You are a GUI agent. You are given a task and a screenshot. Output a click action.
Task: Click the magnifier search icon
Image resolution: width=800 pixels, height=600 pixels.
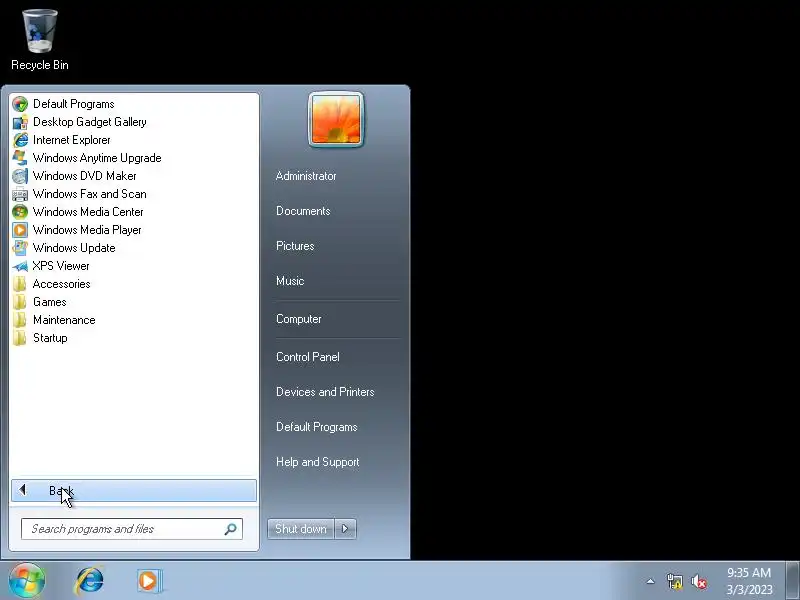[x=231, y=529]
